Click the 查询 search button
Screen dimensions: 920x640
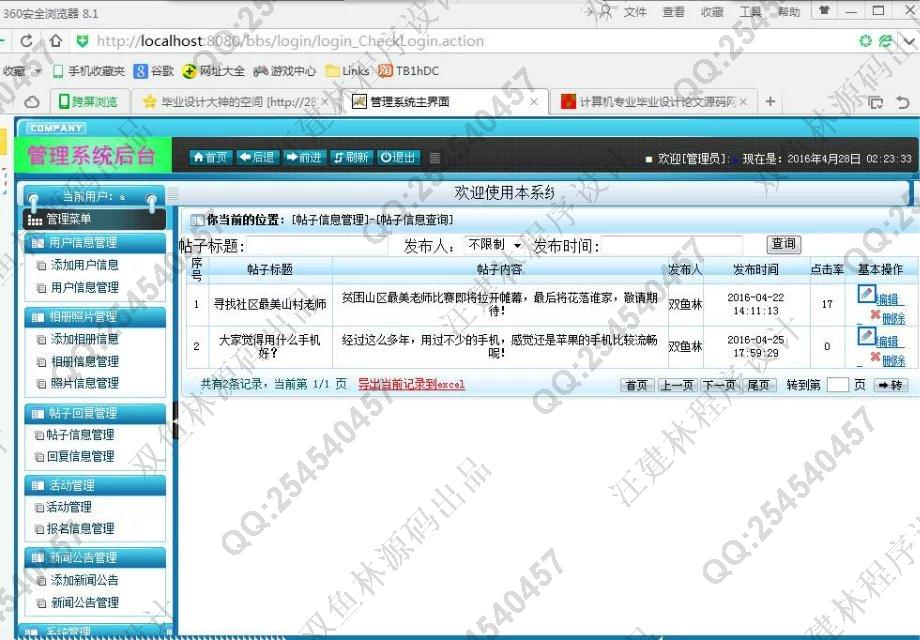pos(783,244)
